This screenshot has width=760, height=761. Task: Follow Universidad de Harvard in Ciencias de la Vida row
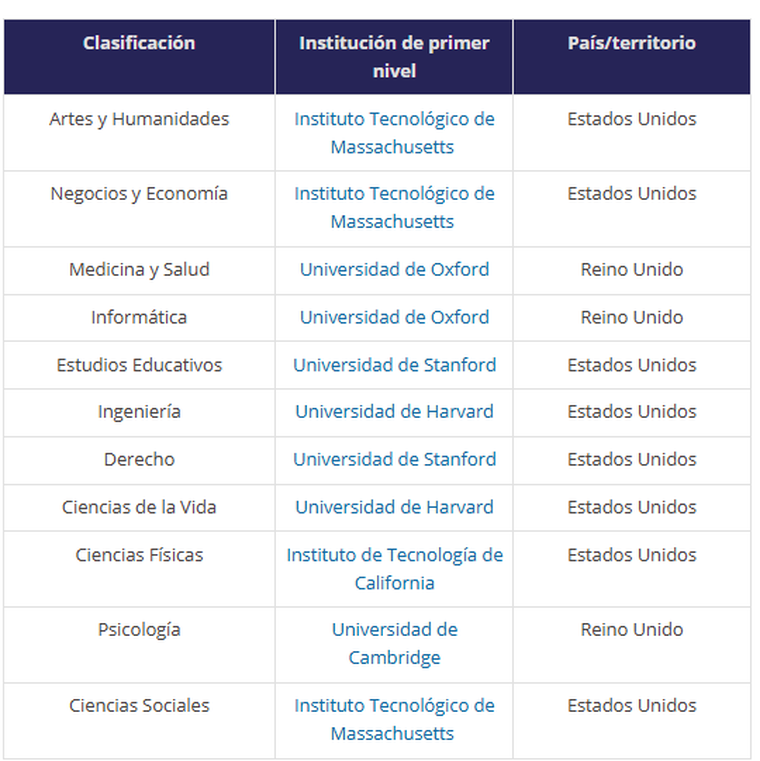point(394,507)
